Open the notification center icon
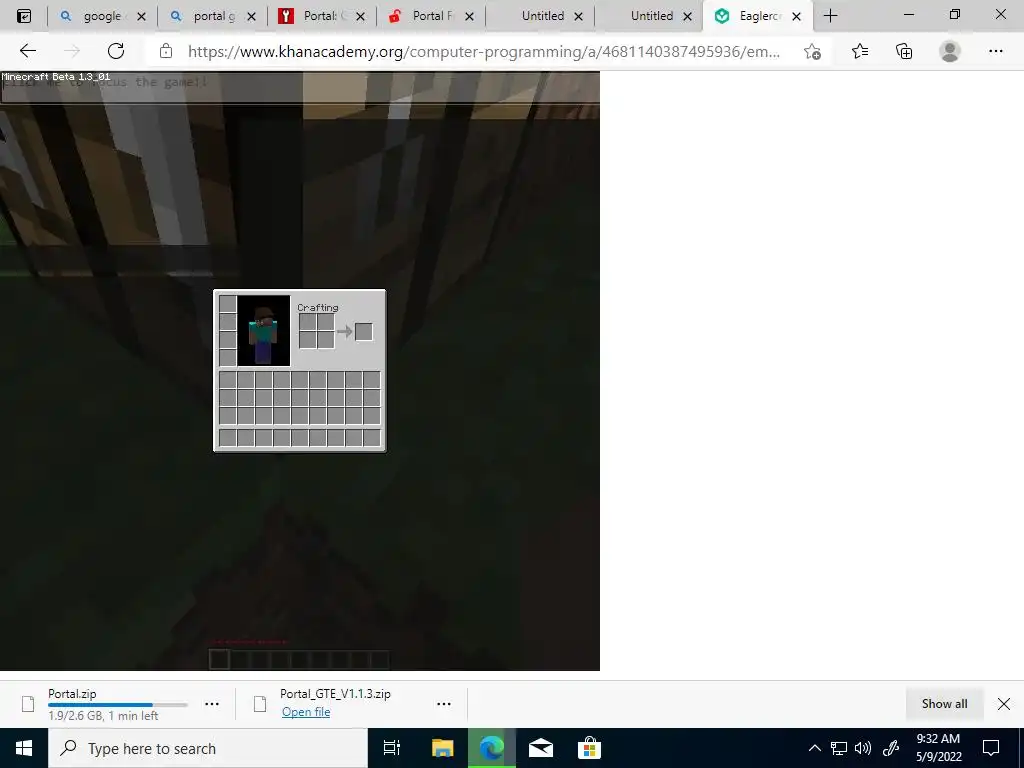The image size is (1024, 768). (991, 748)
